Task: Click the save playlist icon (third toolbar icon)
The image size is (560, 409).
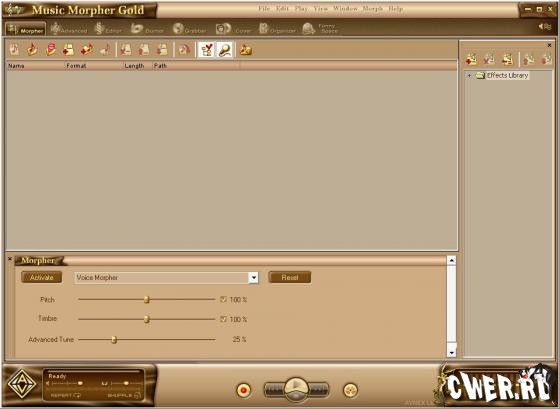Action: [51, 50]
